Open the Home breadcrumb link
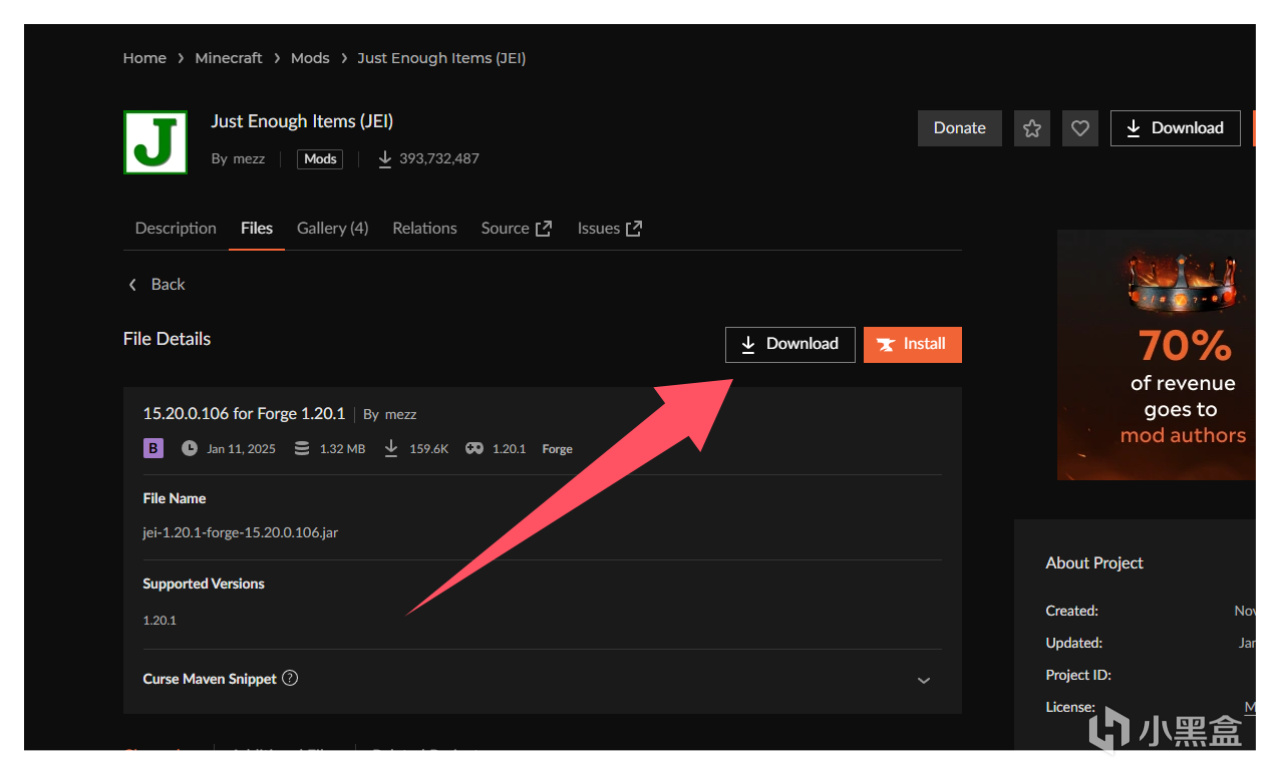This screenshot has height=775, width=1280. coord(144,58)
